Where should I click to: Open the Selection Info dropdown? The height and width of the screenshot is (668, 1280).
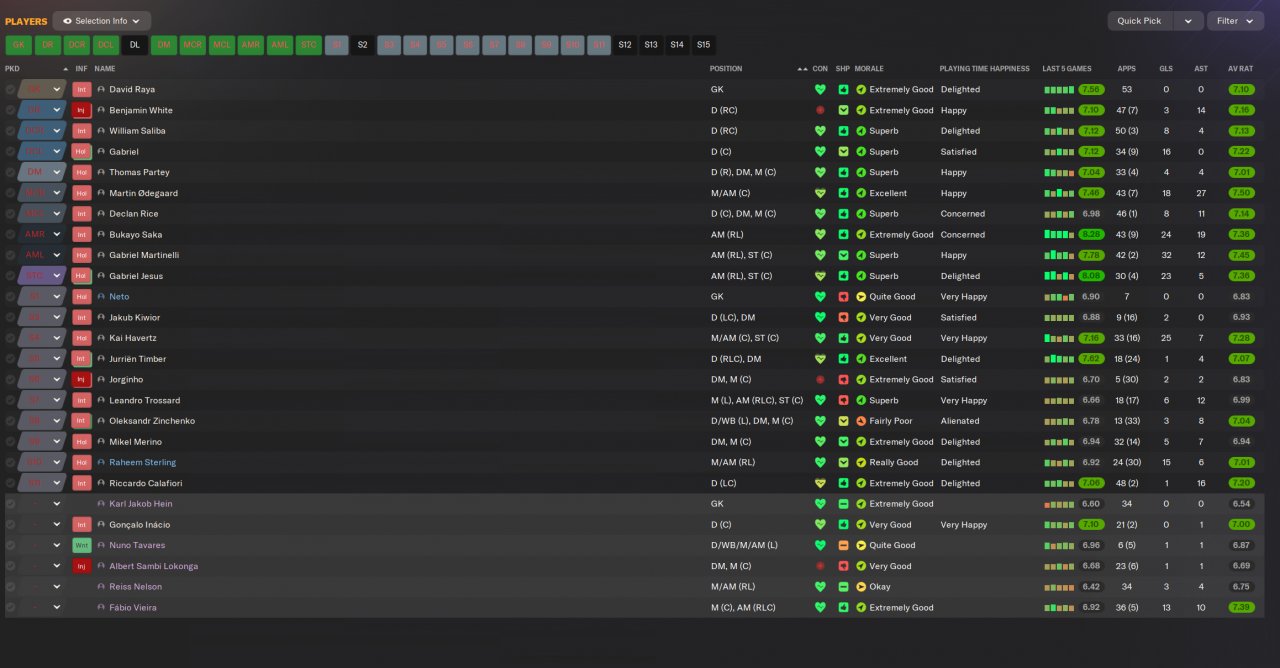tap(102, 21)
